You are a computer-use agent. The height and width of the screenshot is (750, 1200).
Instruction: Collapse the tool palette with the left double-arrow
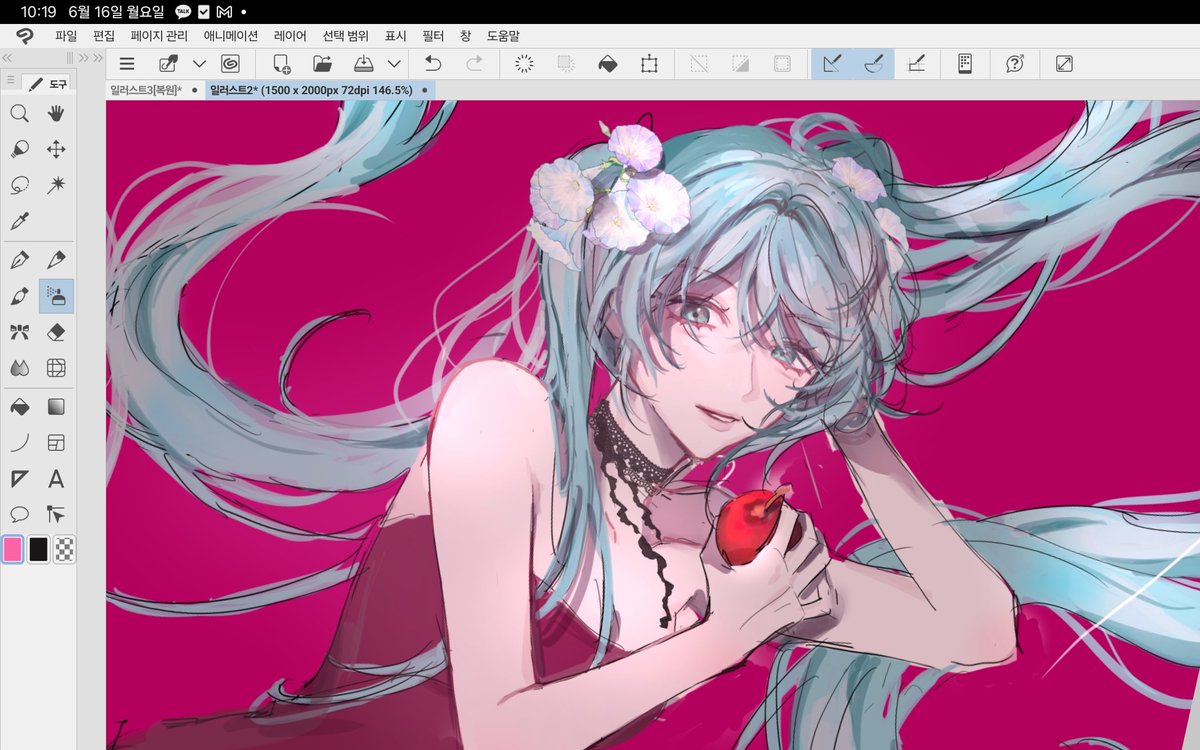[x=7, y=58]
